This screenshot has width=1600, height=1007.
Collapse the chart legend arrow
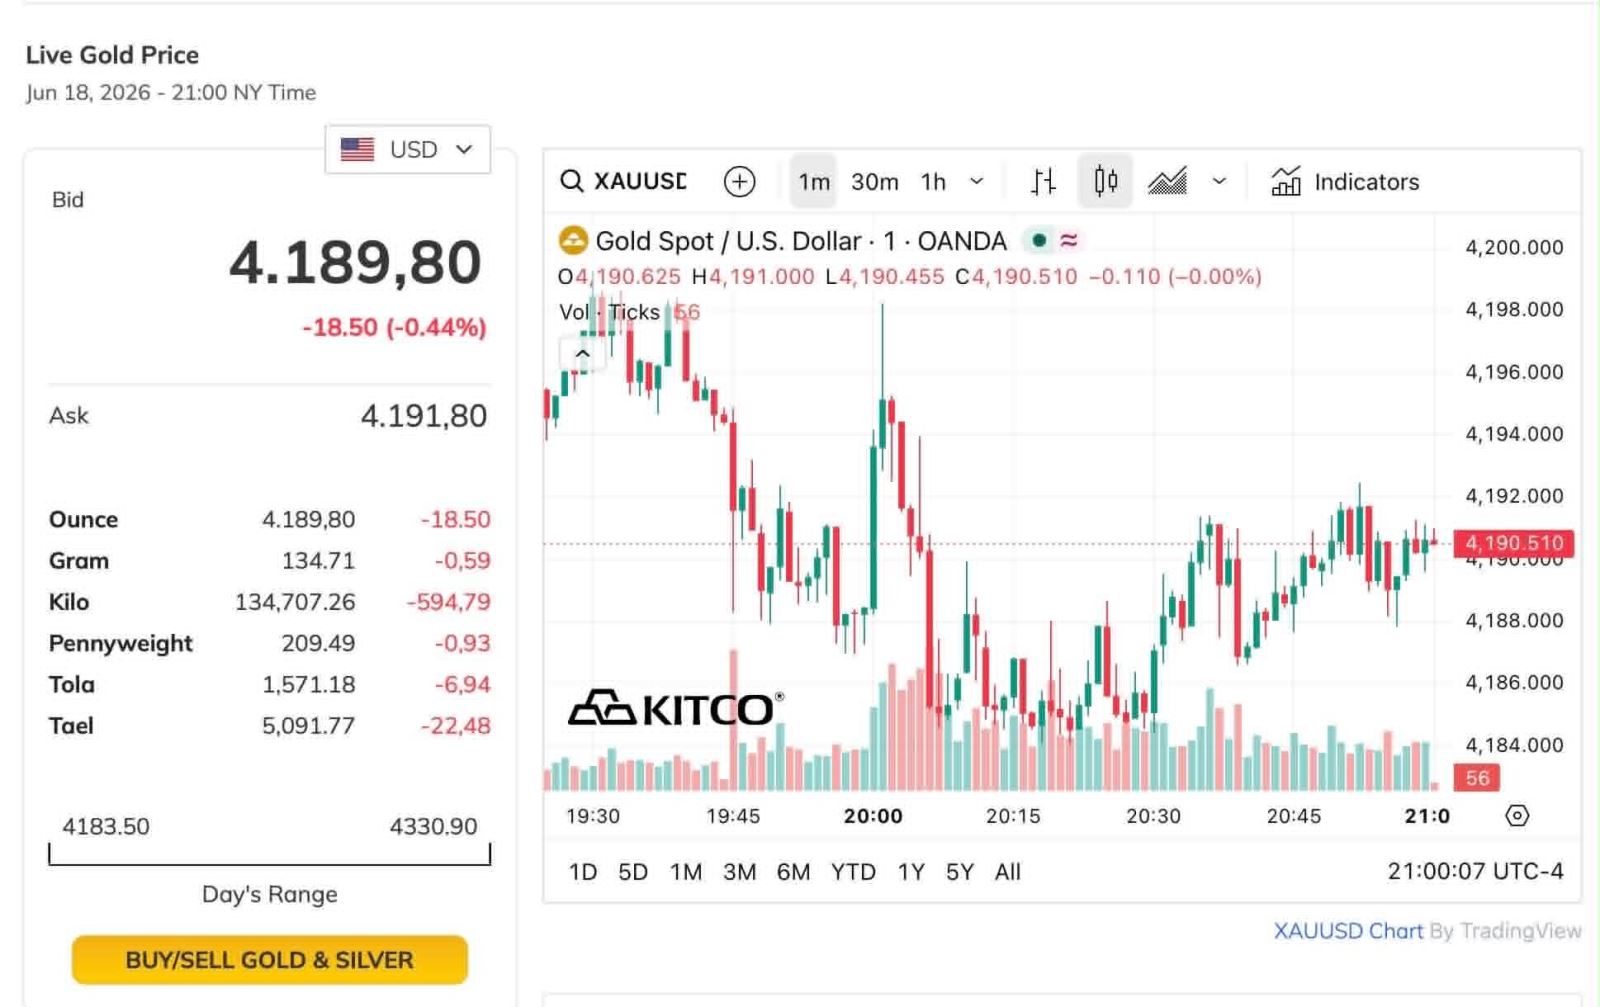(x=583, y=353)
